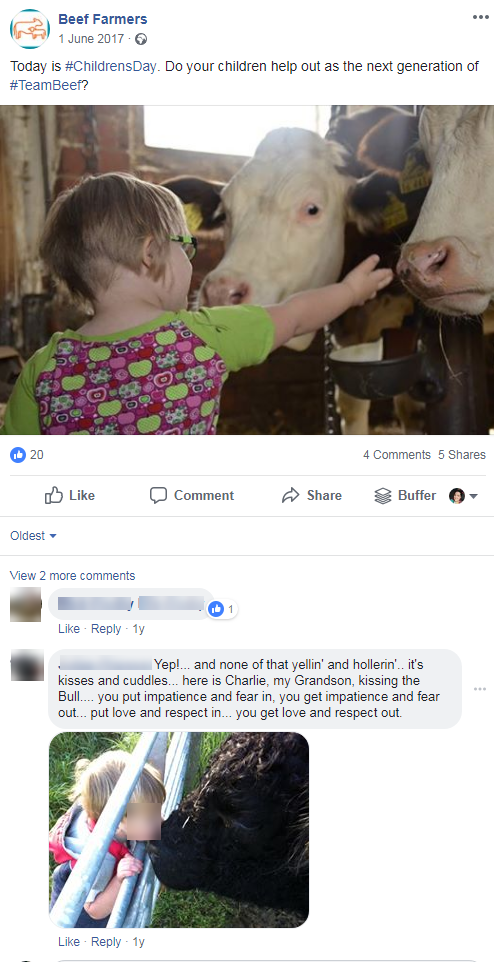This screenshot has height=962, width=494.
Task: Open the child petting cow photo
Action: point(247,270)
